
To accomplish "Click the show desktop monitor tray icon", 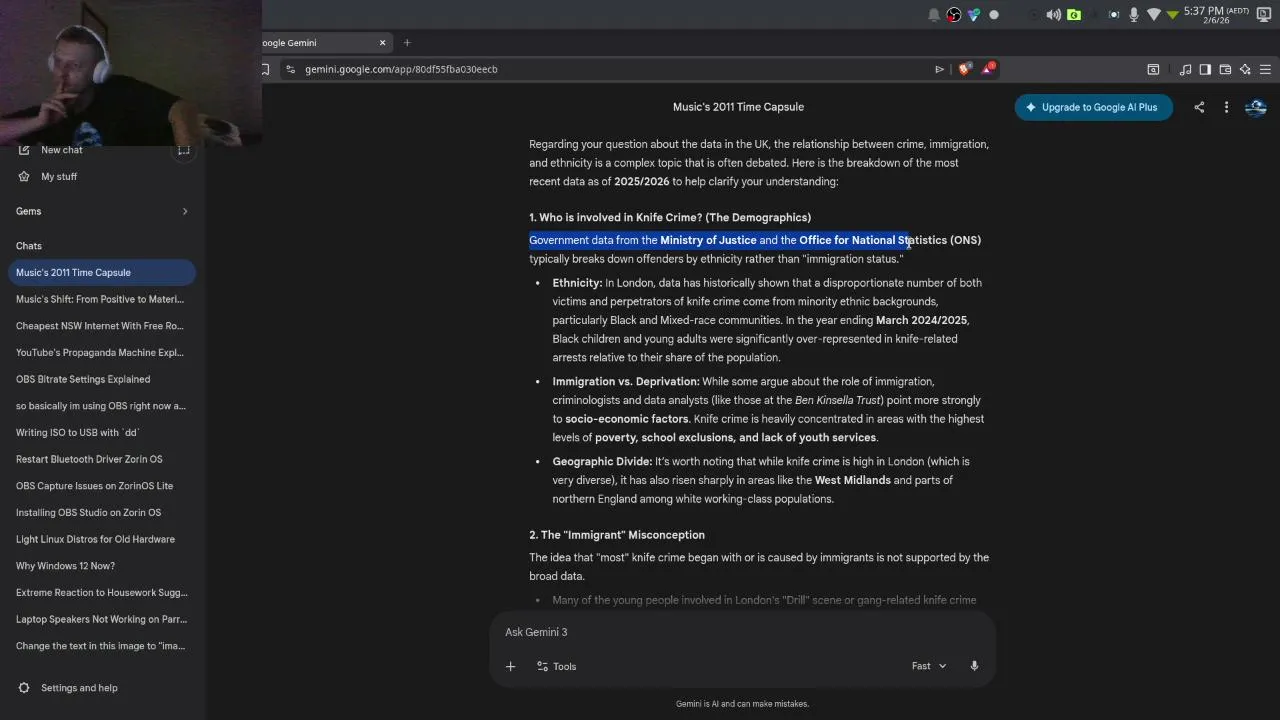I will click(1264, 14).
